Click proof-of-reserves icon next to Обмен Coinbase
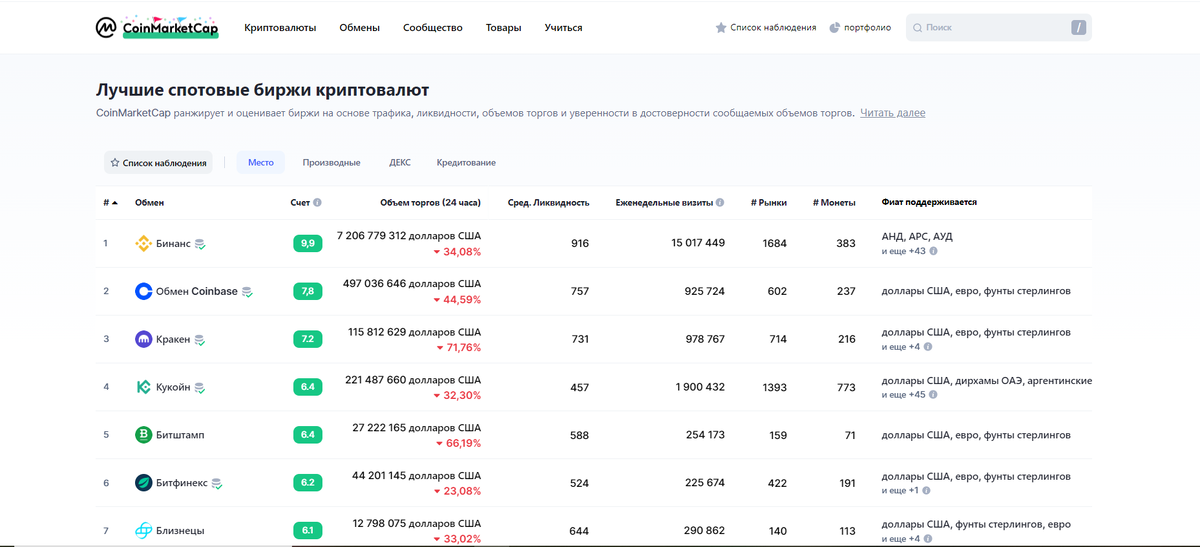Image resolution: width=1200 pixels, height=547 pixels. [x=247, y=292]
